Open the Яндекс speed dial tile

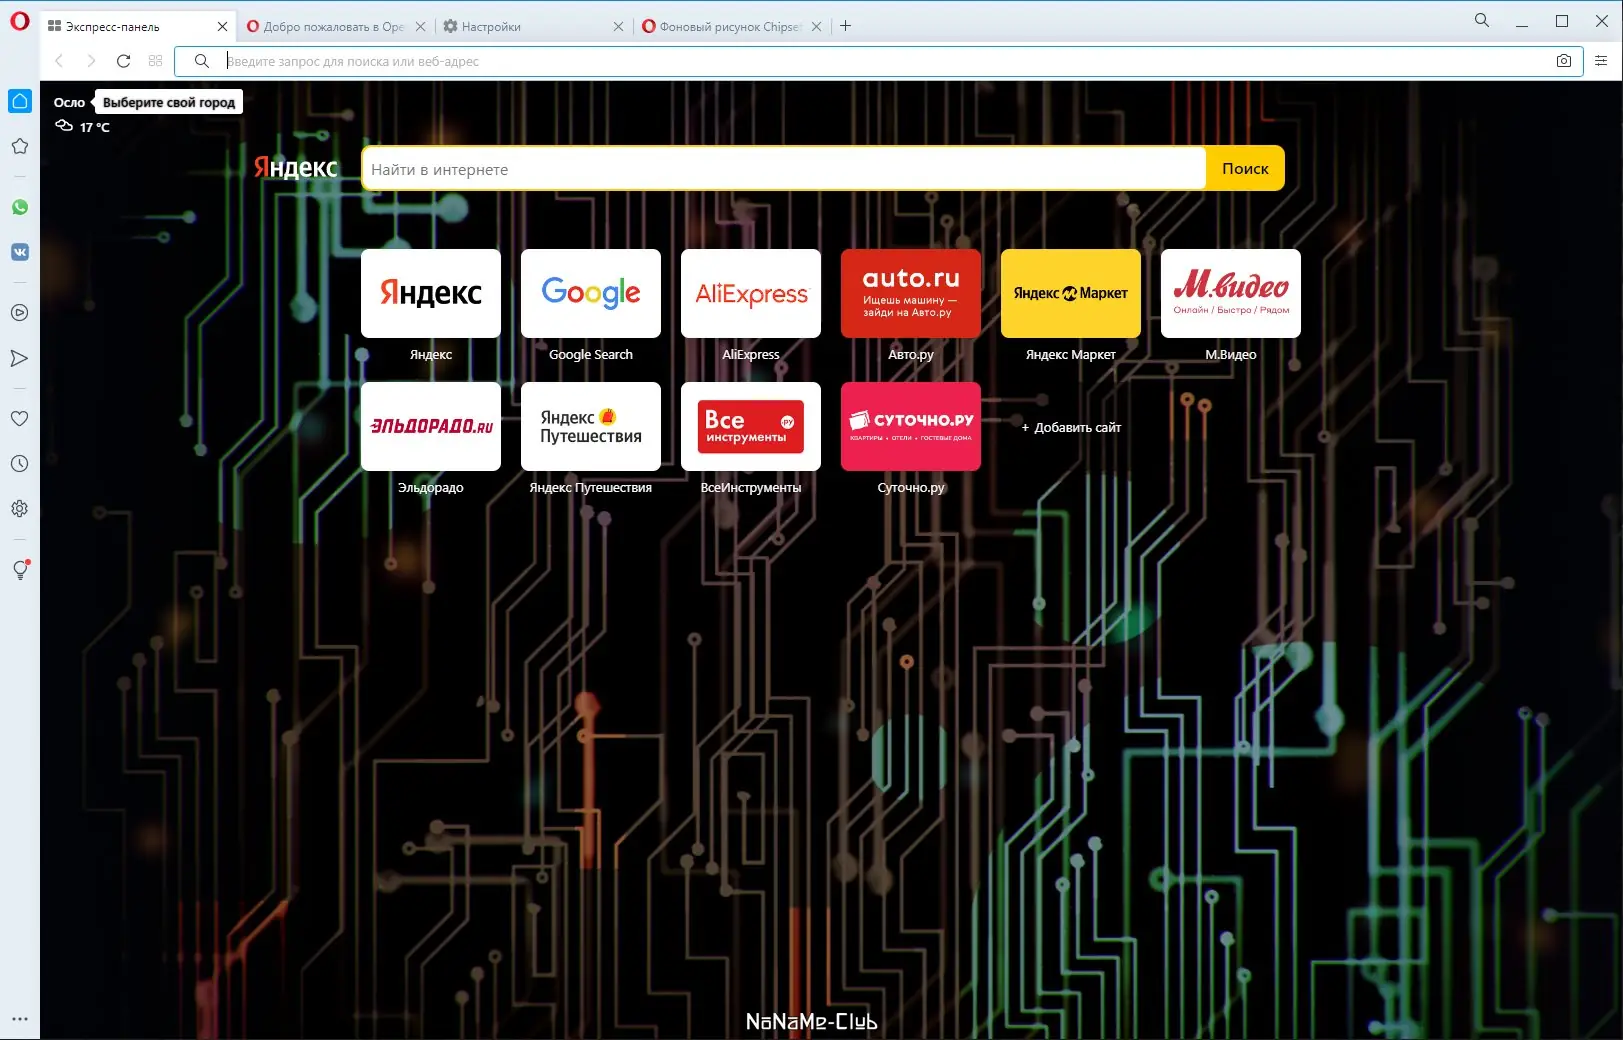[x=431, y=293]
